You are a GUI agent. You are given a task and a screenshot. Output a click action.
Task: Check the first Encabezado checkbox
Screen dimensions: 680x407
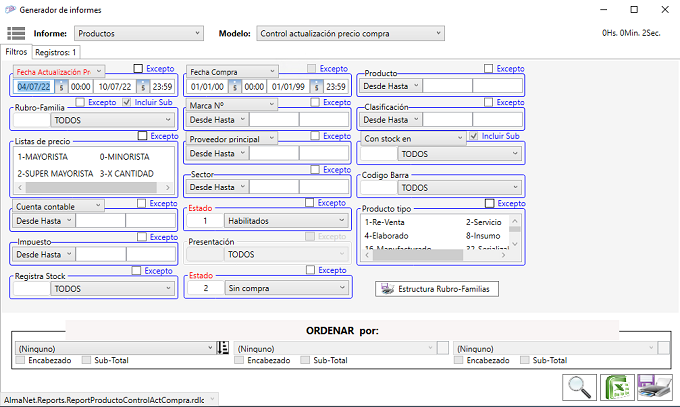coord(21,360)
